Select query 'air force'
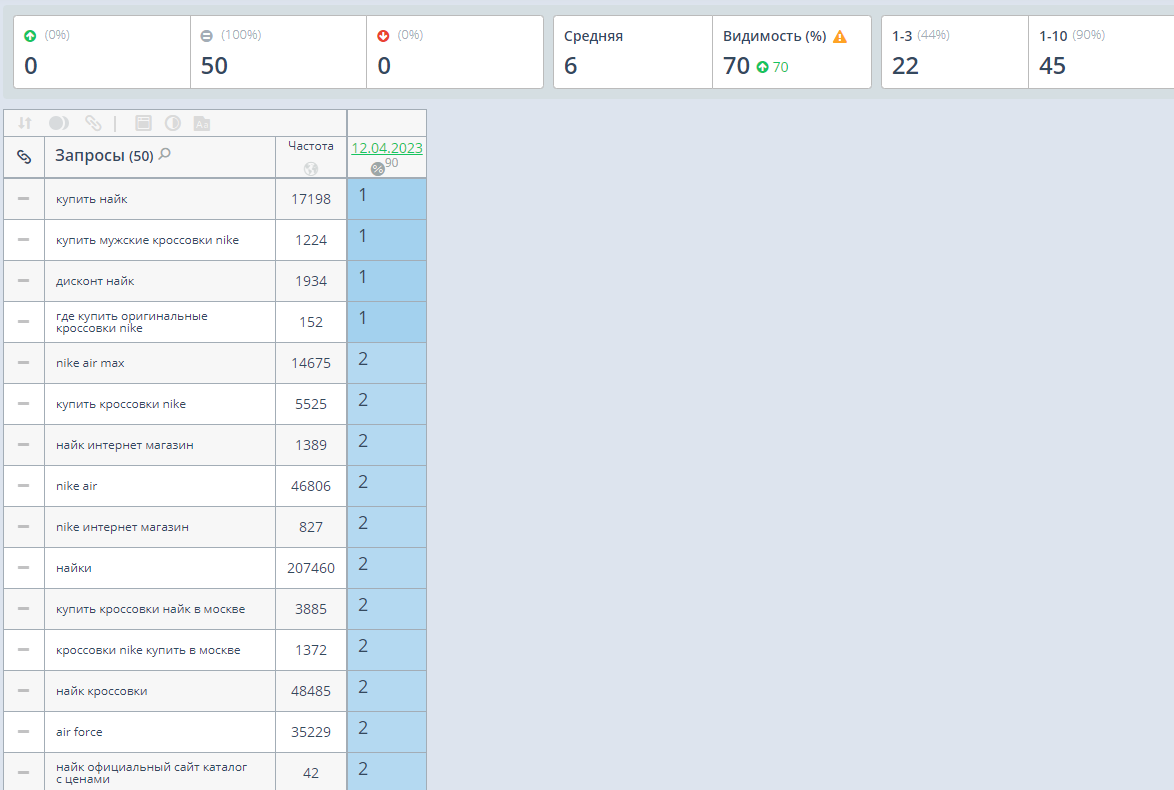This screenshot has height=790, width=1174. point(79,732)
